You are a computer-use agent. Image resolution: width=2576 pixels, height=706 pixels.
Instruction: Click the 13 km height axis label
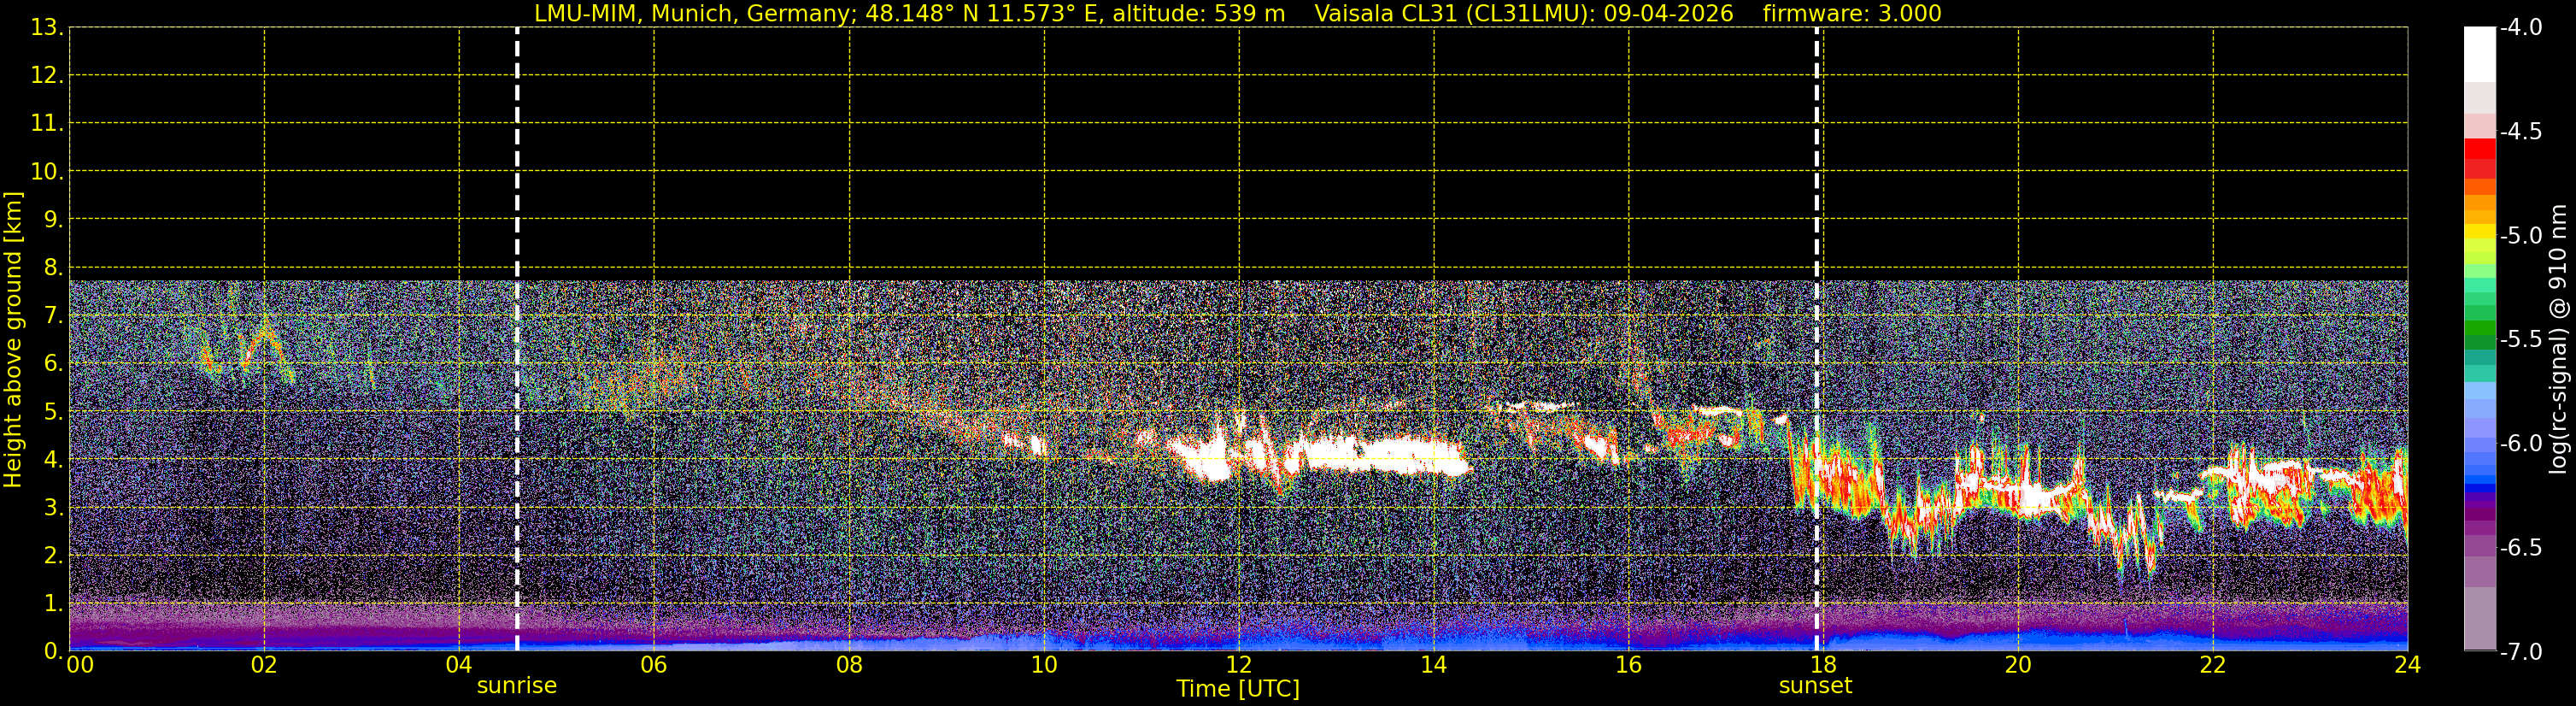pos(46,28)
